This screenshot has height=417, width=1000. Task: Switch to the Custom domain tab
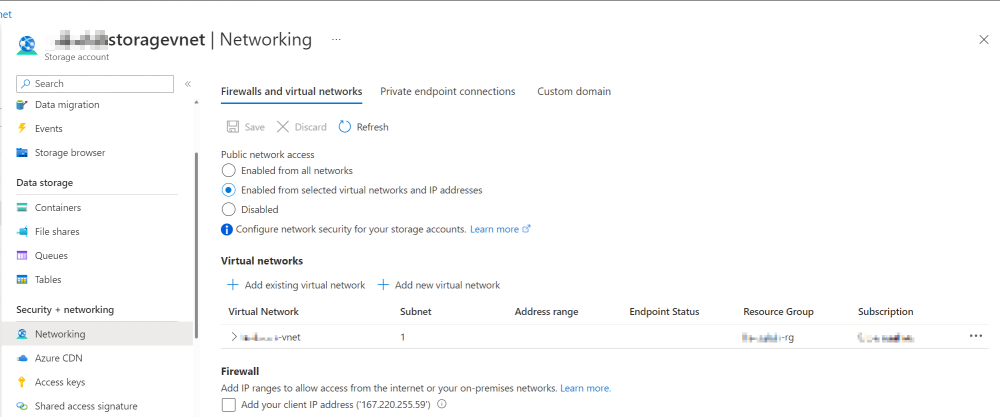click(x=573, y=92)
